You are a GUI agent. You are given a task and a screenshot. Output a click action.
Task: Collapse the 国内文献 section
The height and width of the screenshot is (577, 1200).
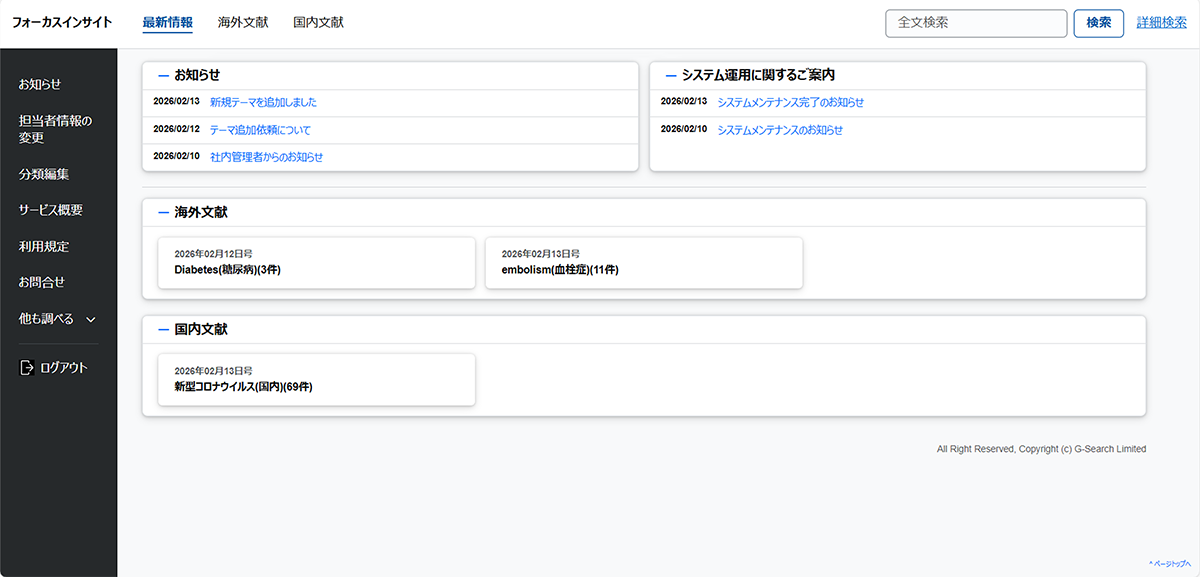tap(164, 329)
